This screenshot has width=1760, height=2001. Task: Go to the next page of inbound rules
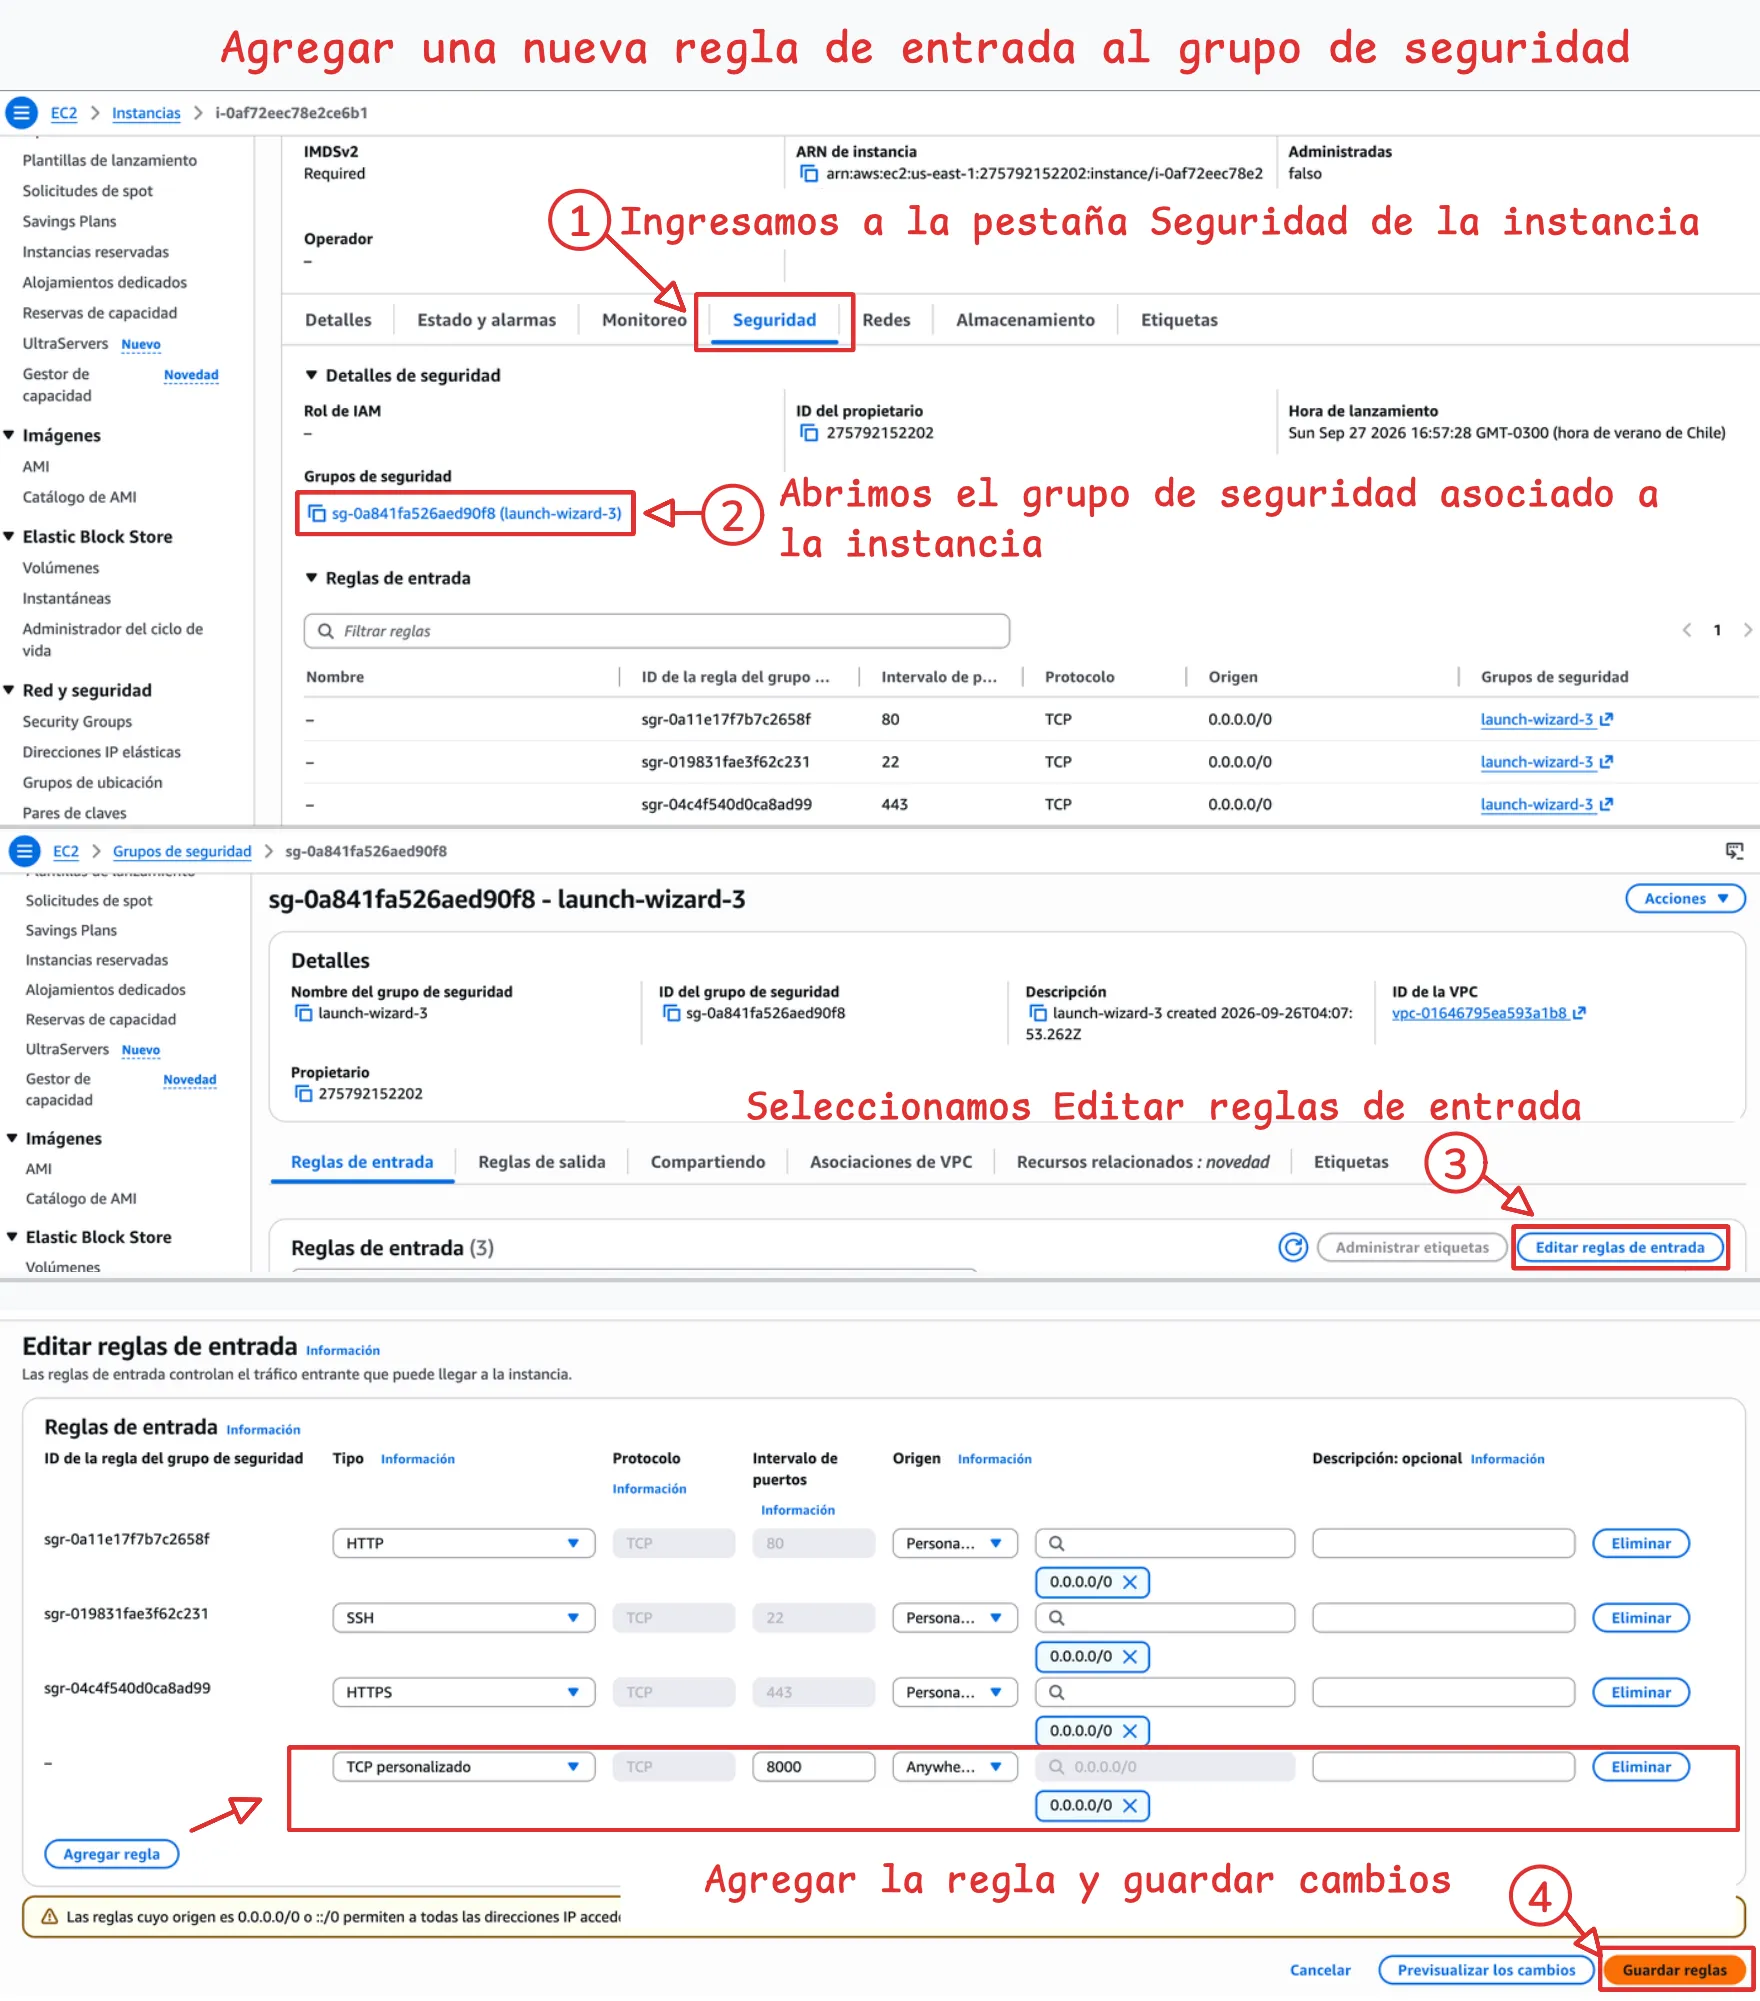click(1747, 630)
